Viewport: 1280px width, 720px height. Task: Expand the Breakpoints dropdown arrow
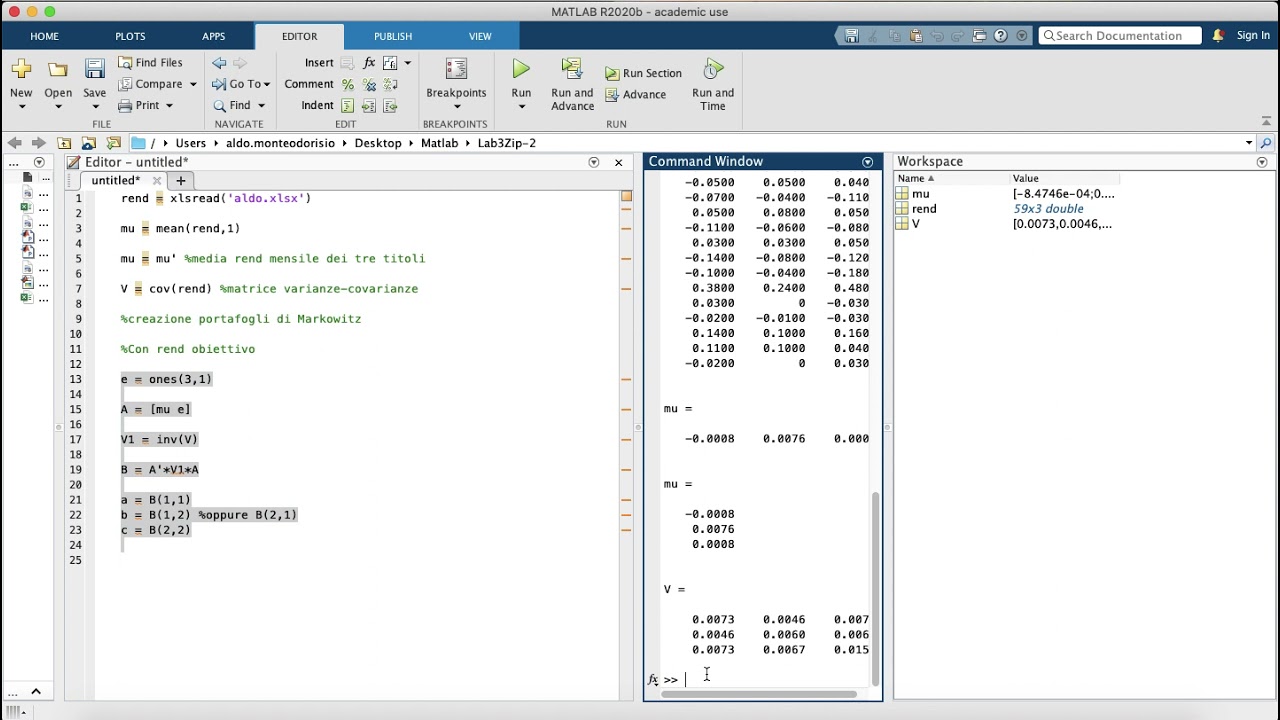coord(456,107)
